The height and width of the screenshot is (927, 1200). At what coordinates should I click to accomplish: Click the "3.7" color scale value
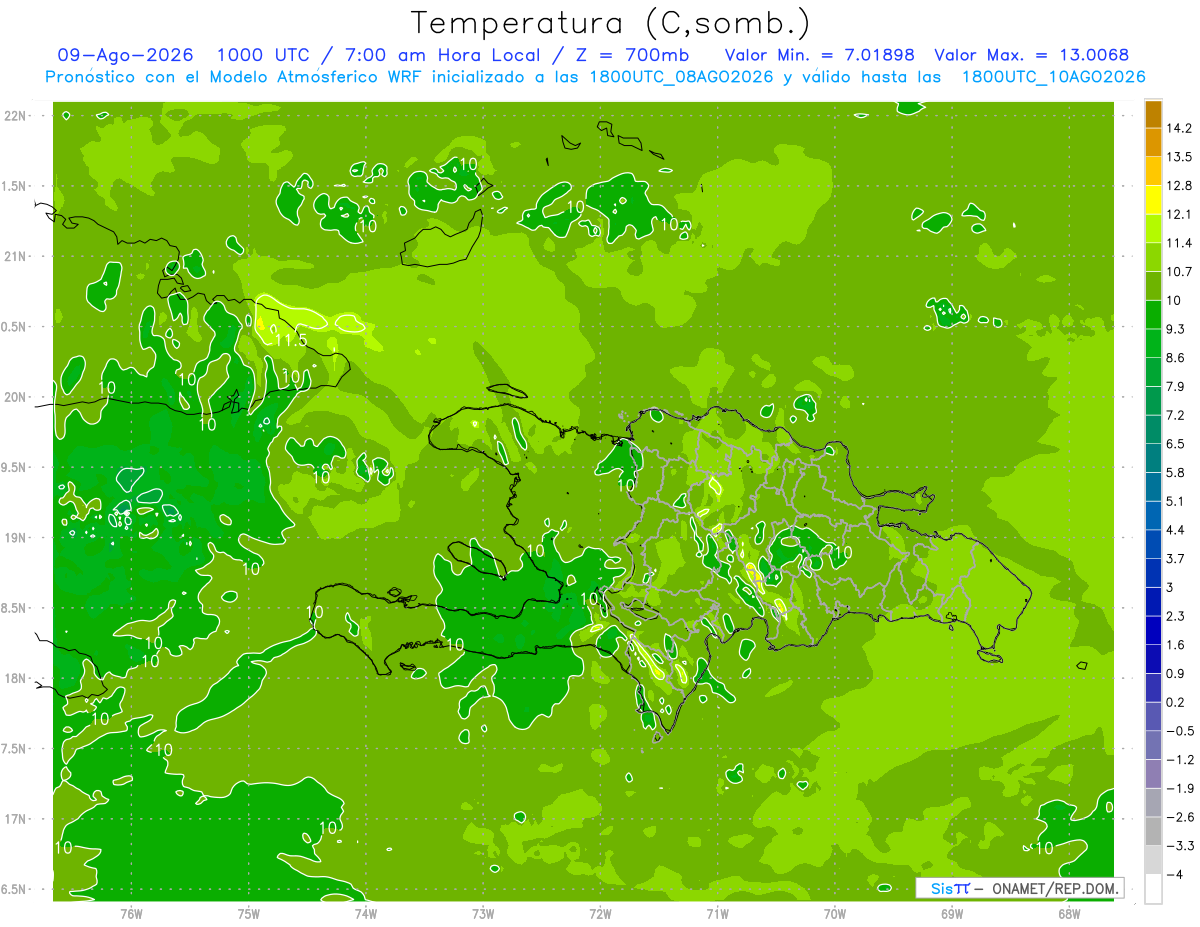pyautogui.click(x=1176, y=558)
